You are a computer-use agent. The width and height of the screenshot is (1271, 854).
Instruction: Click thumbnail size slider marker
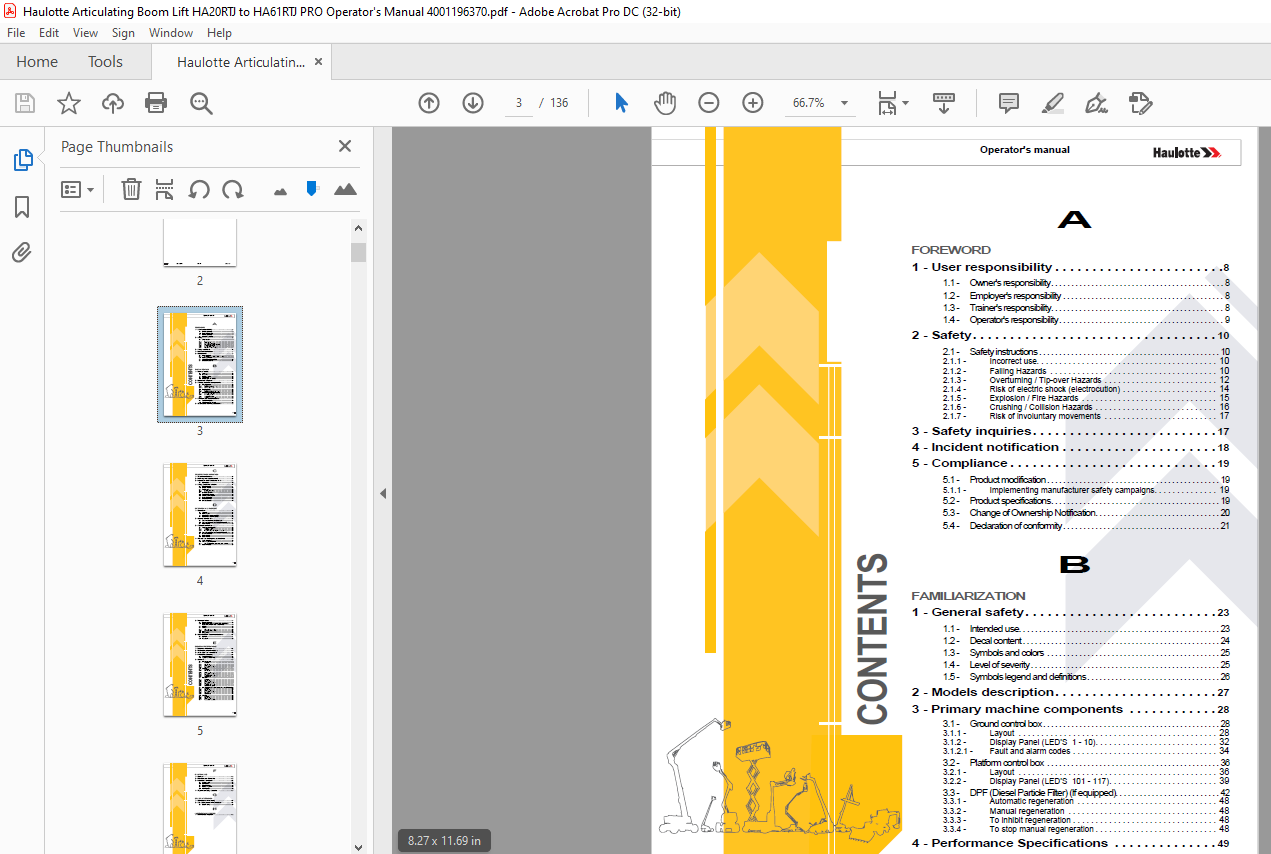tap(312, 188)
